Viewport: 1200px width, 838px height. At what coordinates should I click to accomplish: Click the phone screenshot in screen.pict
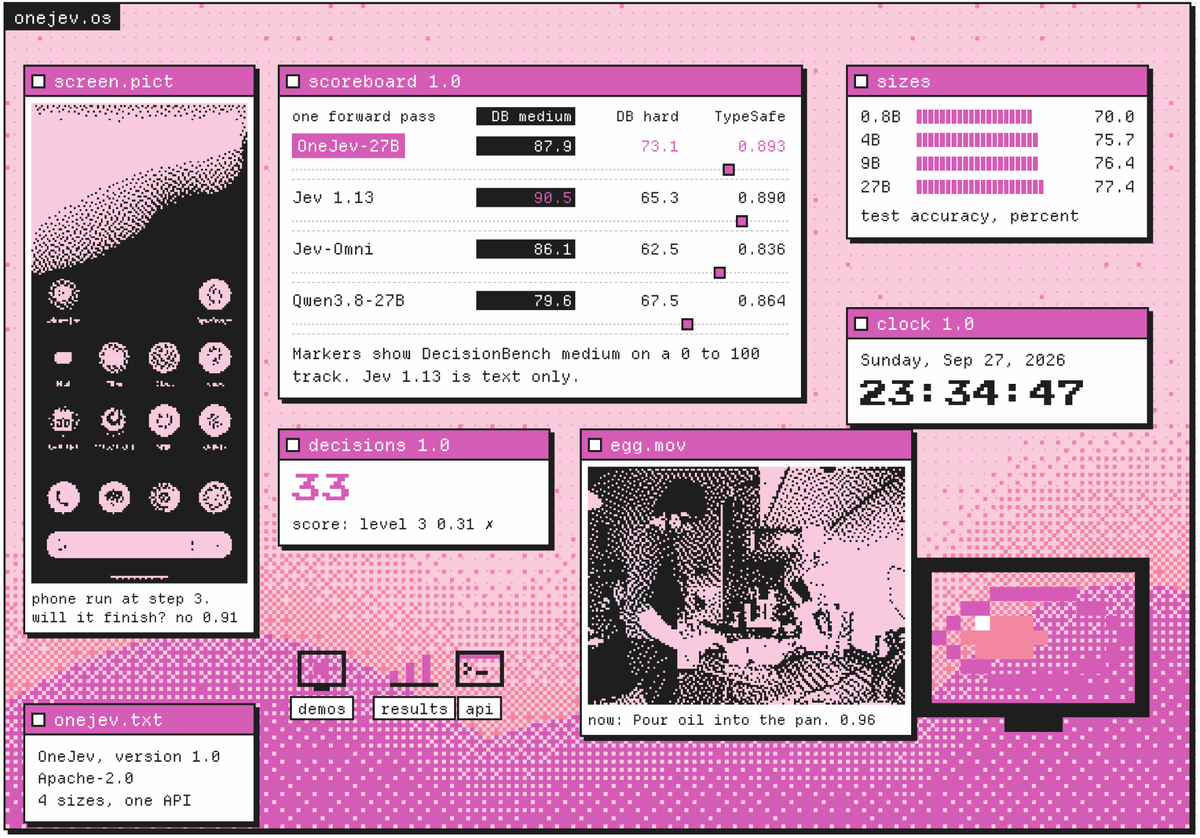tap(139, 343)
